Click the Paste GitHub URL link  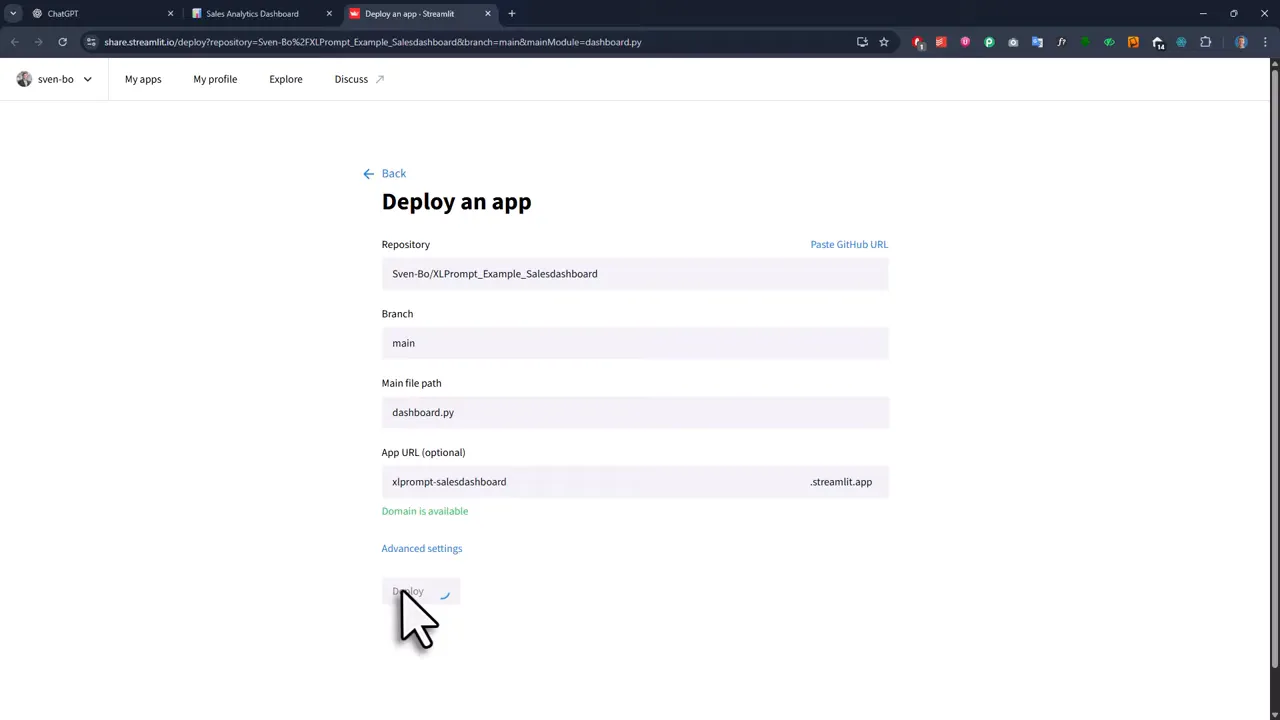848,244
